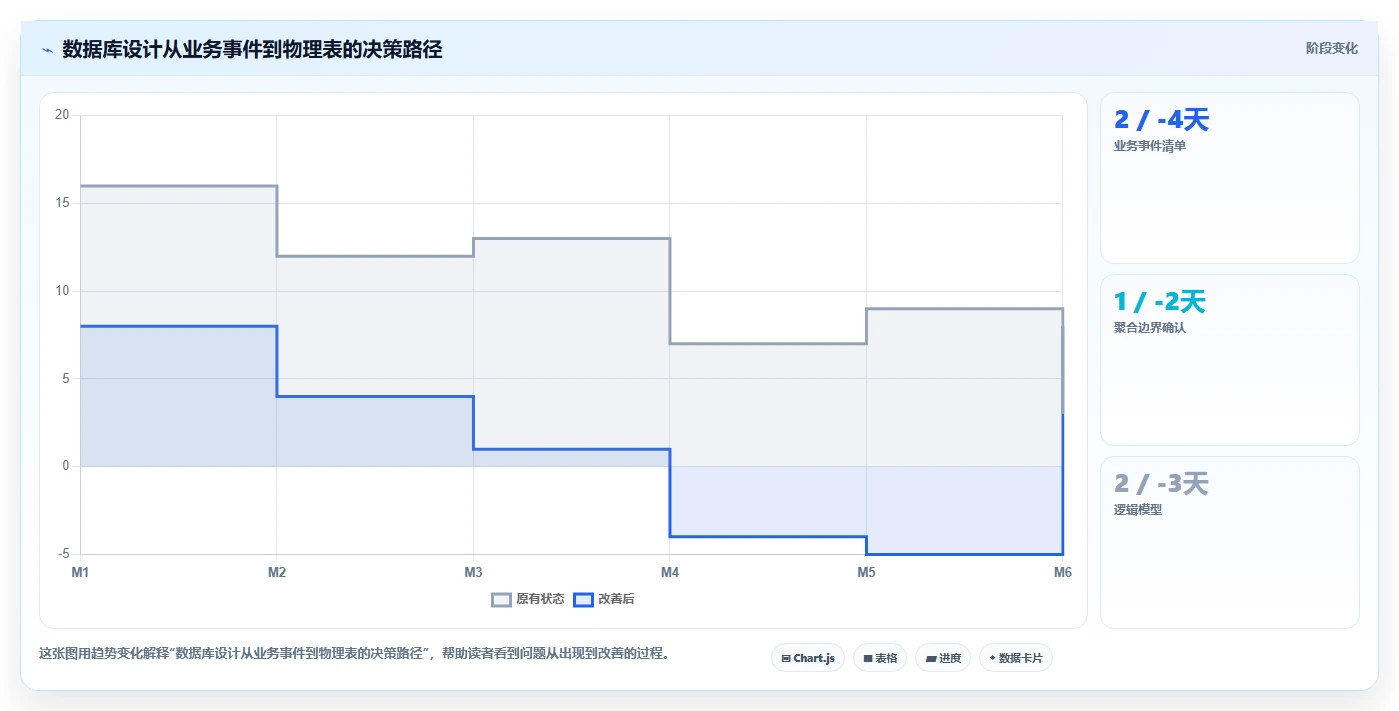Click the M3 axis label
This screenshot has width=1399, height=711.
pos(473,572)
